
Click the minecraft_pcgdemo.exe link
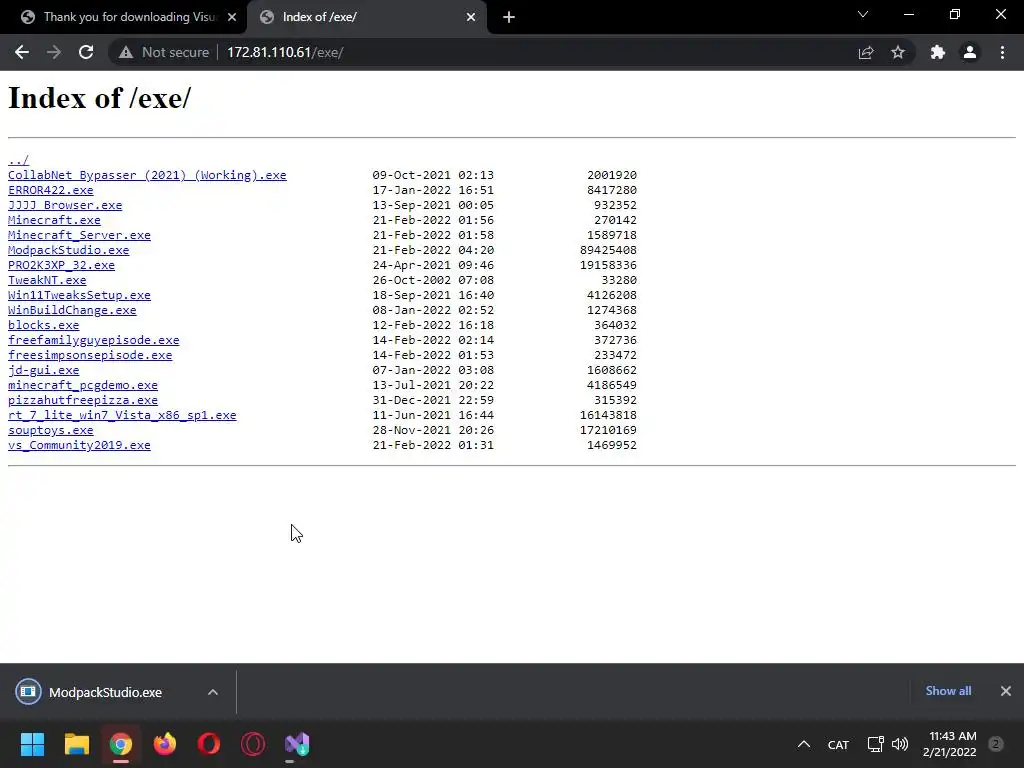pos(83,385)
